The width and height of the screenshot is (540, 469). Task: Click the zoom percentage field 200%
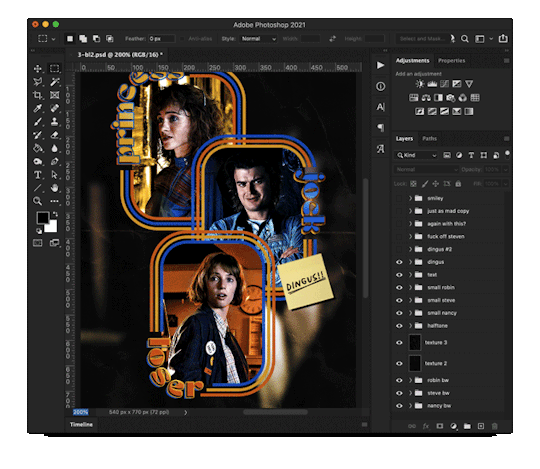click(81, 412)
